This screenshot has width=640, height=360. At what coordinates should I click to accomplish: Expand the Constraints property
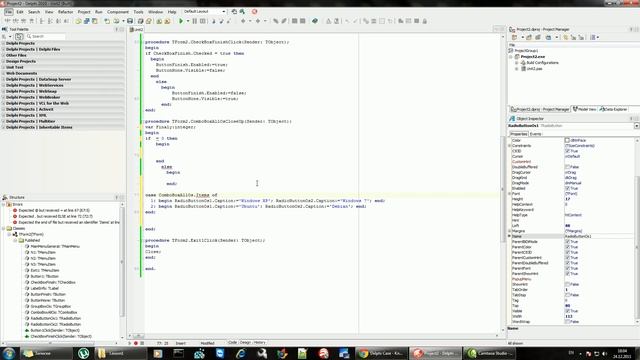tap(509, 146)
